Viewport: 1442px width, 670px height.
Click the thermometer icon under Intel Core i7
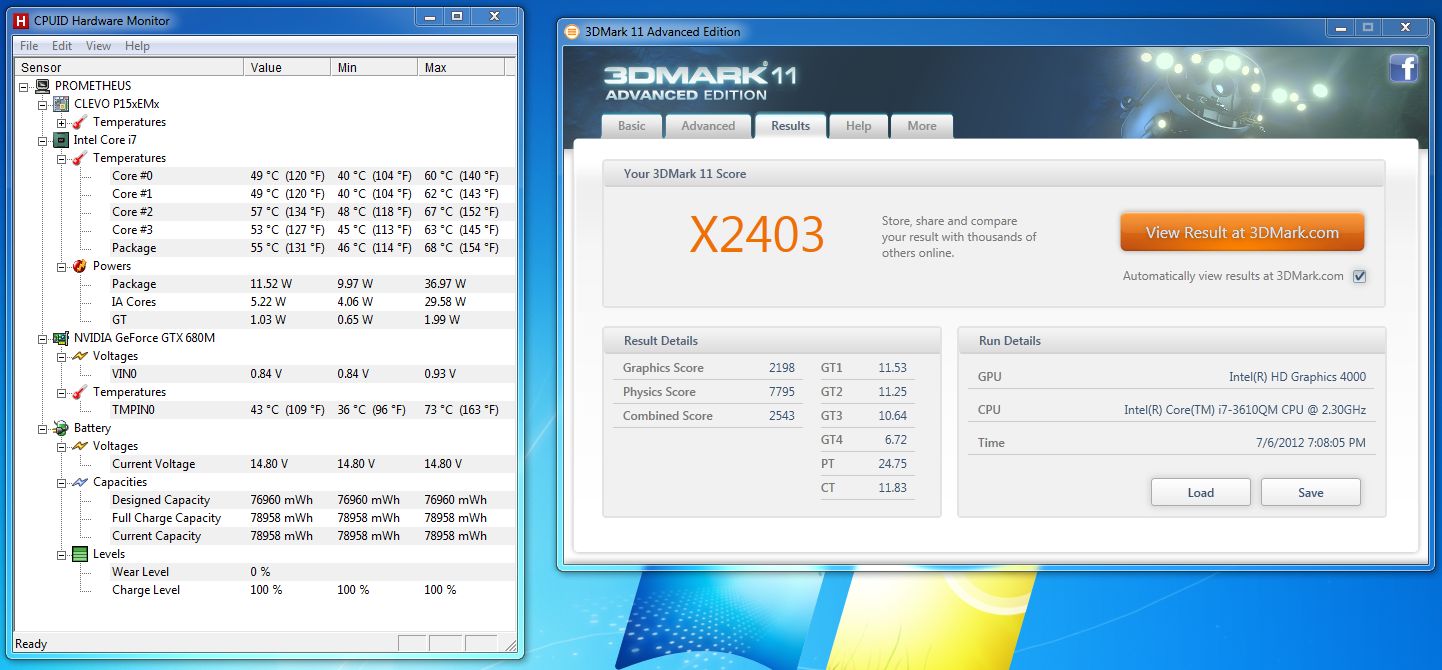click(x=80, y=158)
